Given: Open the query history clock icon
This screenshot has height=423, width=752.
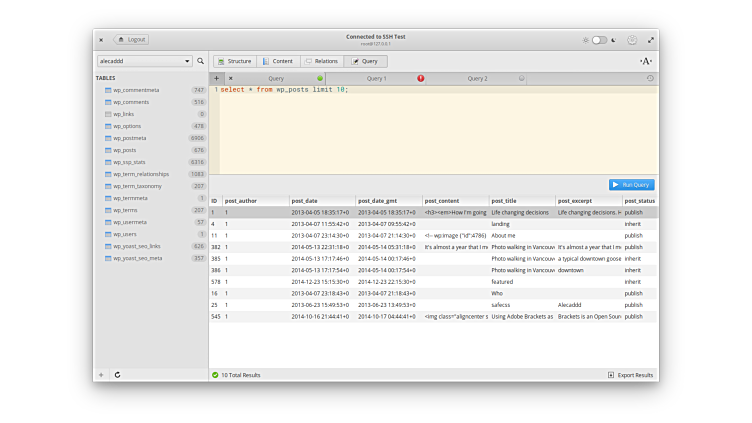Looking at the screenshot, I should (x=650, y=78).
